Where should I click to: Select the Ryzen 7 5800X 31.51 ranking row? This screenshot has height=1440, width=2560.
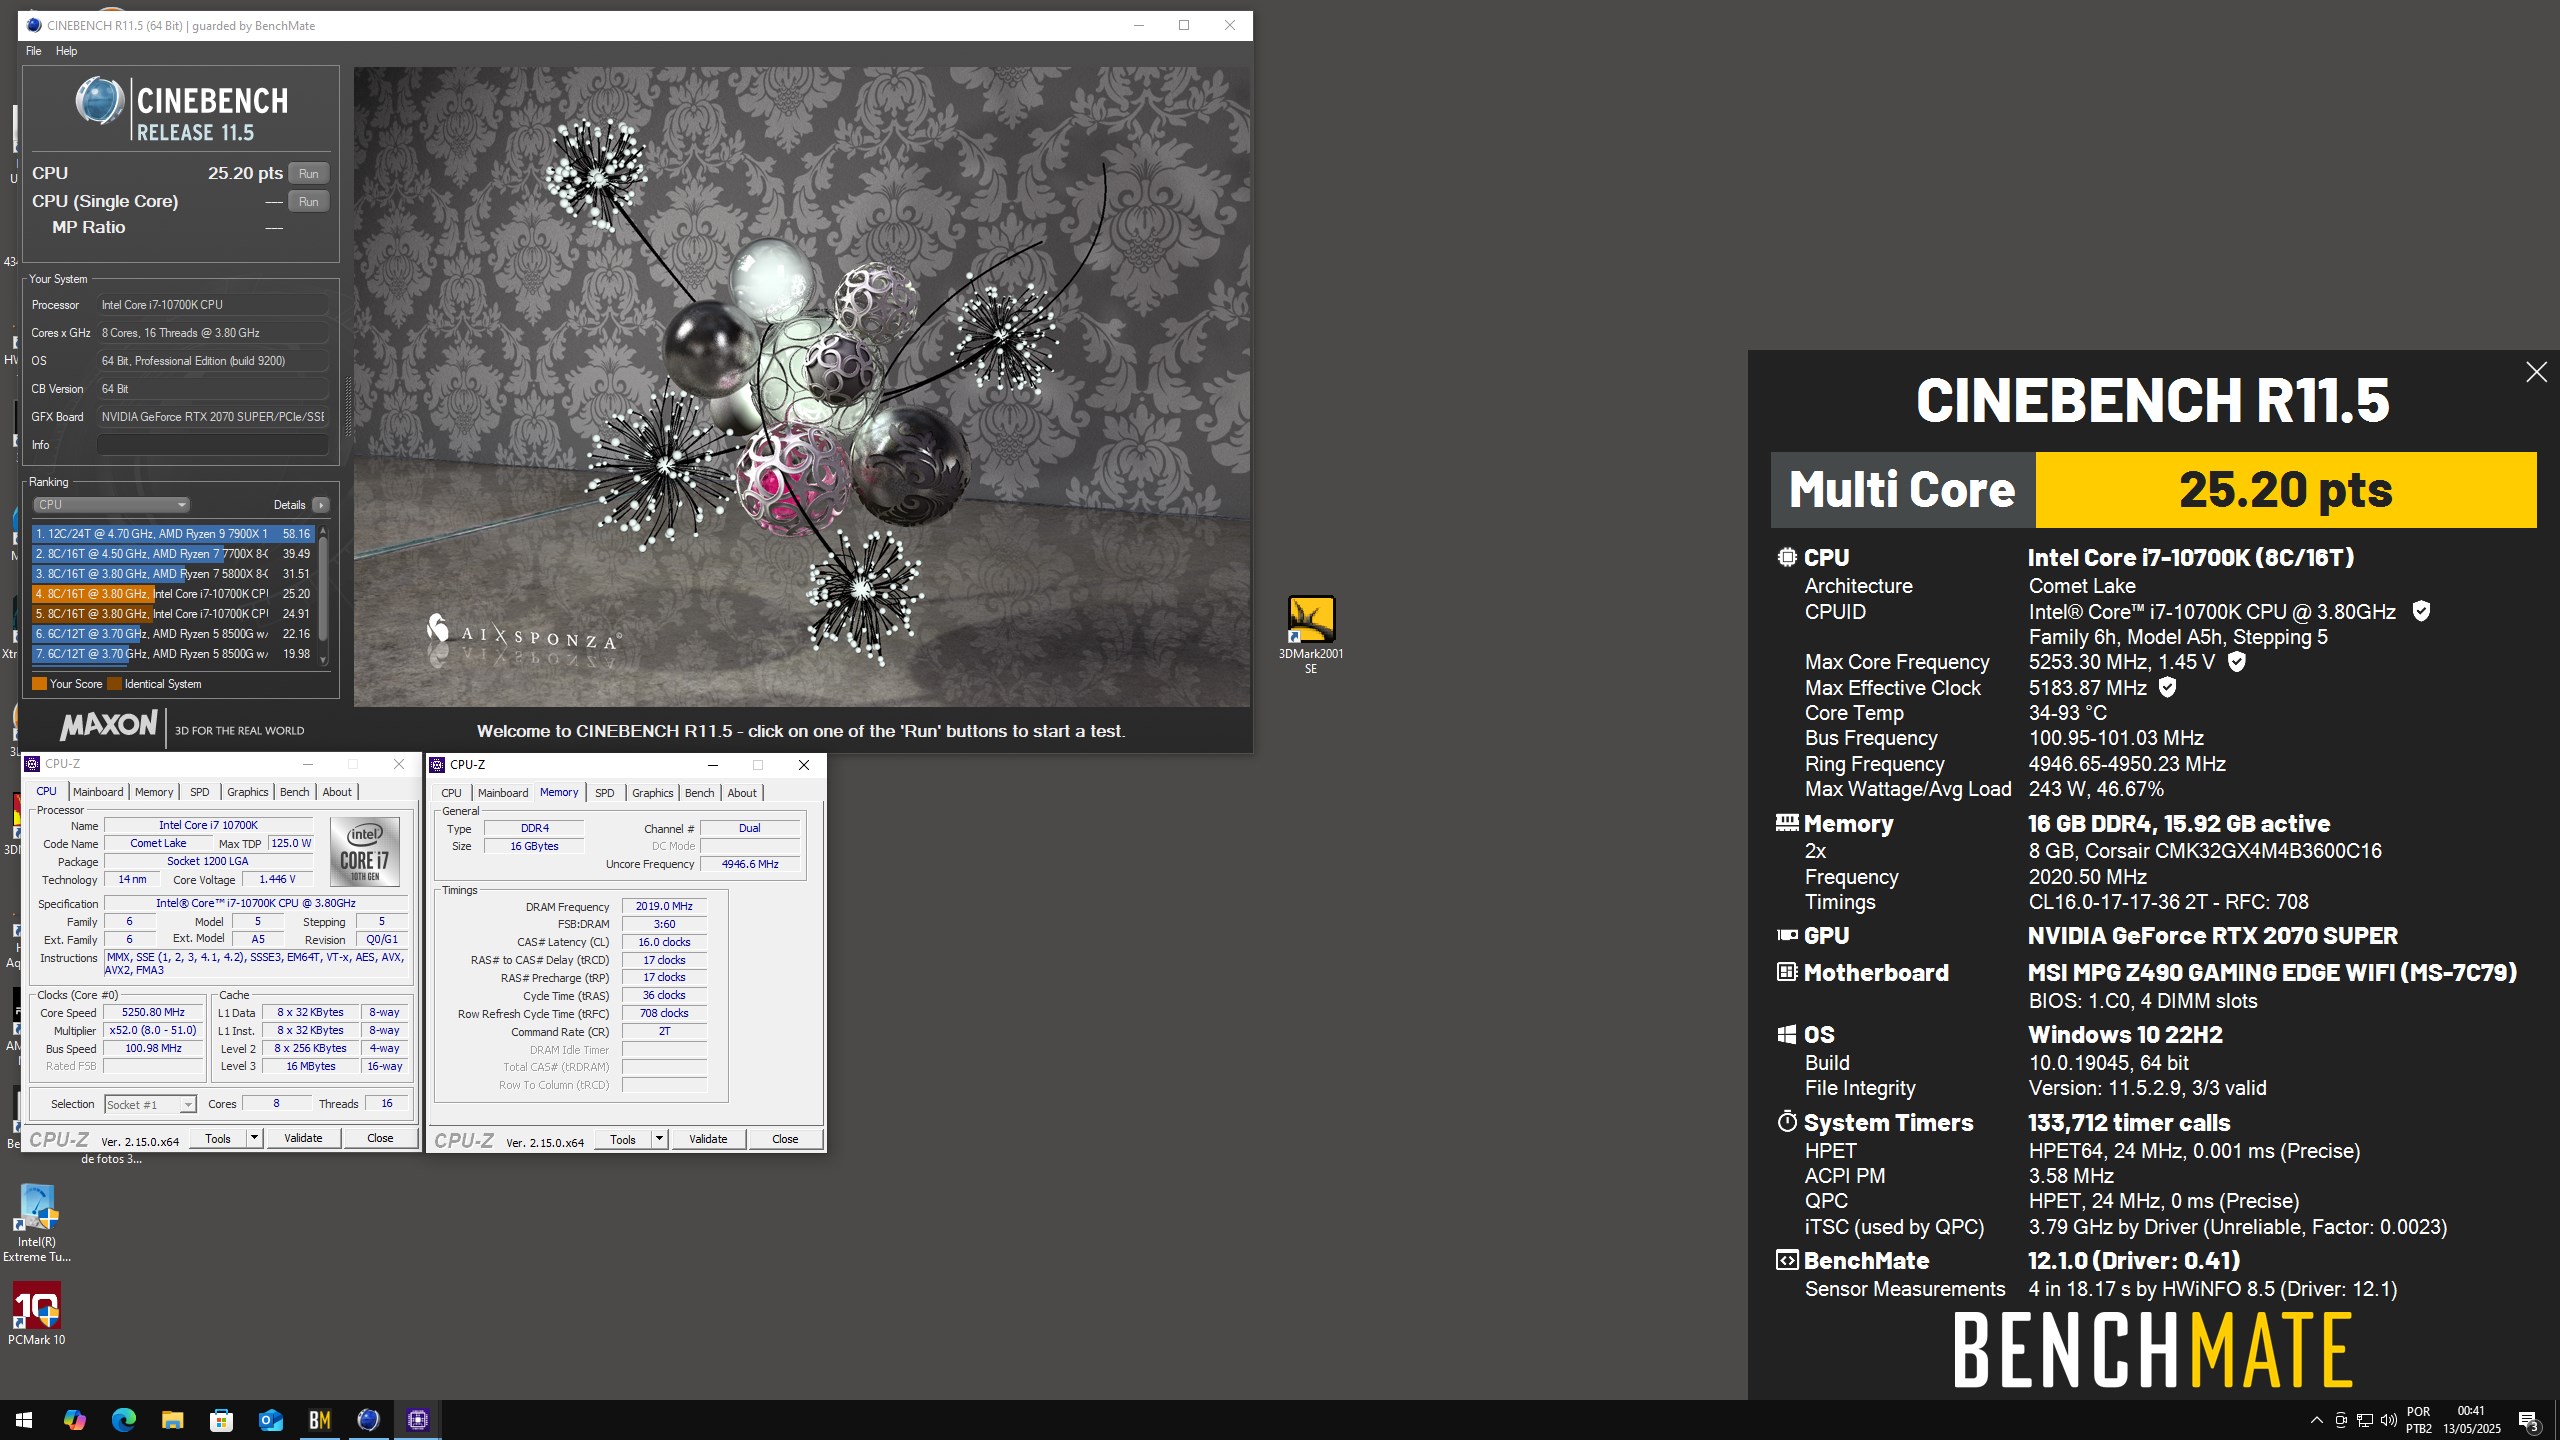(x=172, y=574)
